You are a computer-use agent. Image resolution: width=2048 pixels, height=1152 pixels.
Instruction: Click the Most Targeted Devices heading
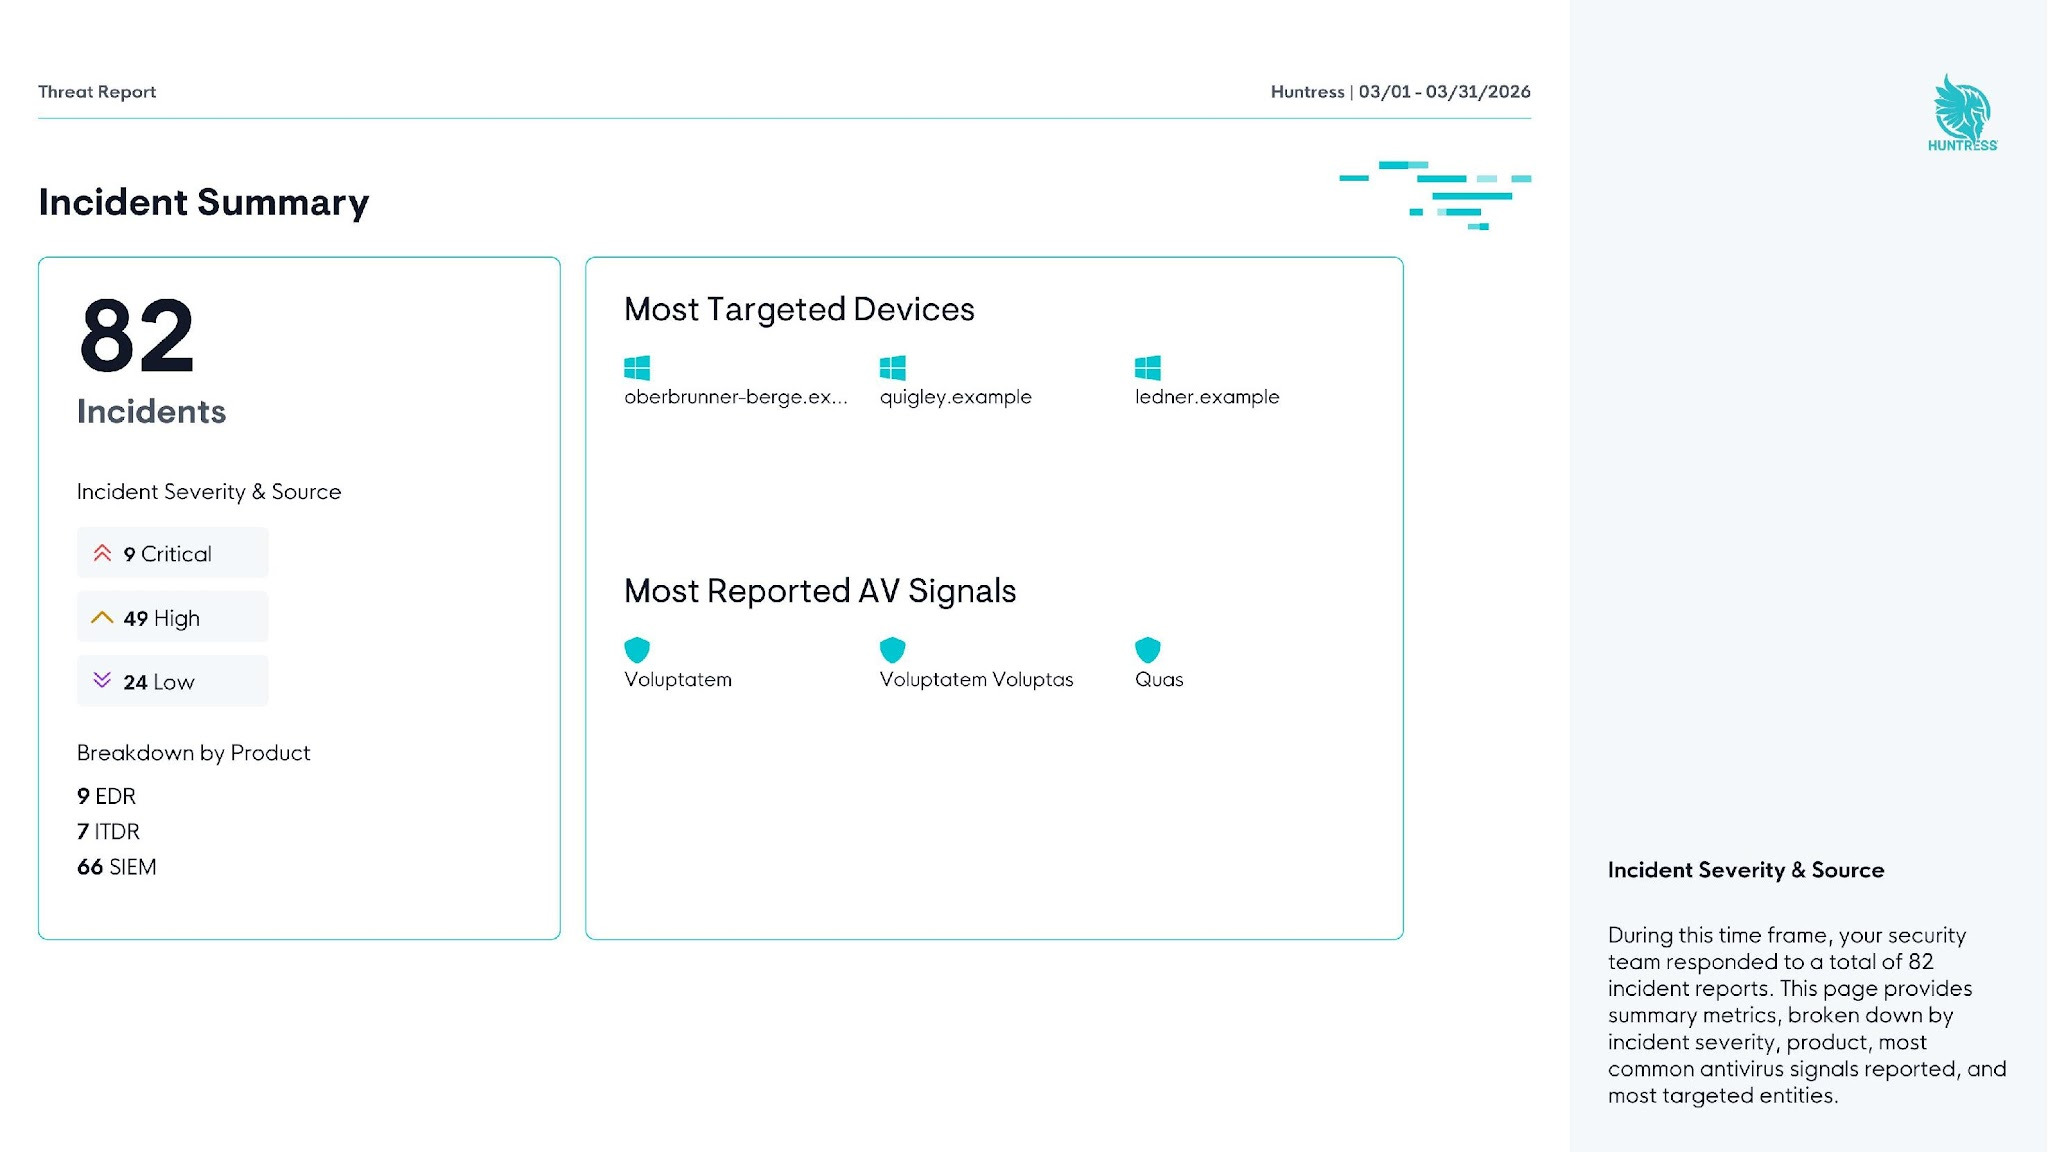click(x=799, y=309)
